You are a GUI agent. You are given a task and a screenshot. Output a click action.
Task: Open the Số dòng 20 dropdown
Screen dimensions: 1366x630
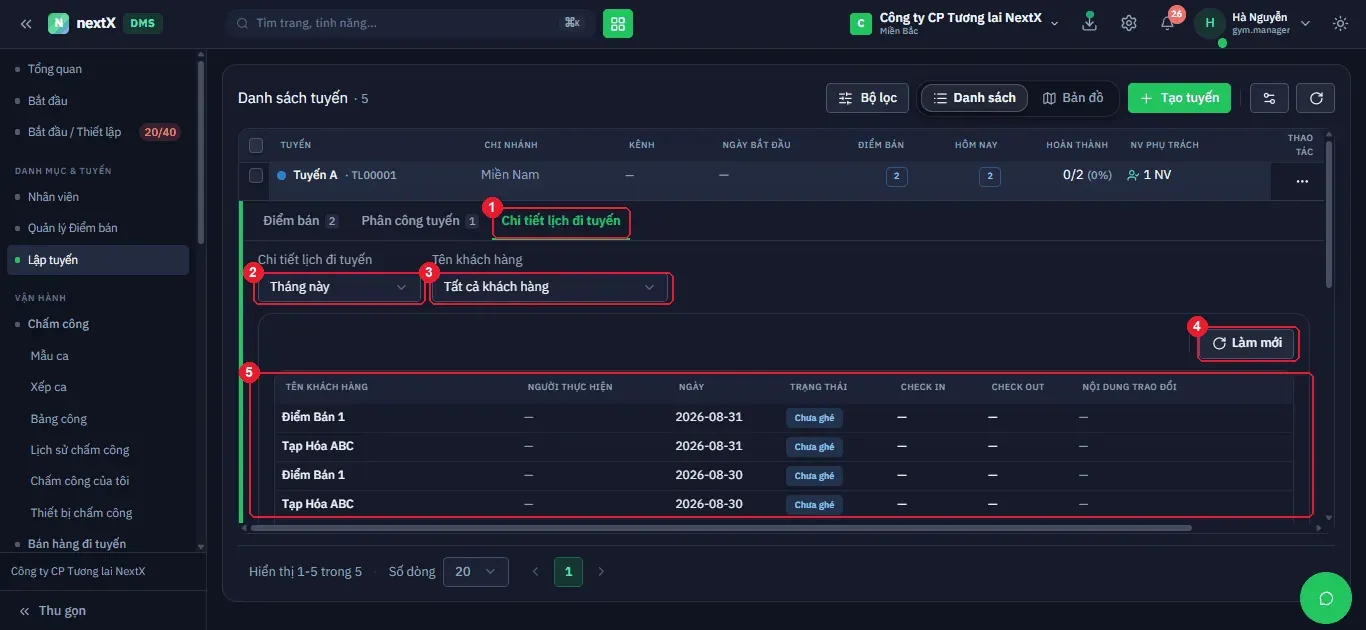pos(475,572)
